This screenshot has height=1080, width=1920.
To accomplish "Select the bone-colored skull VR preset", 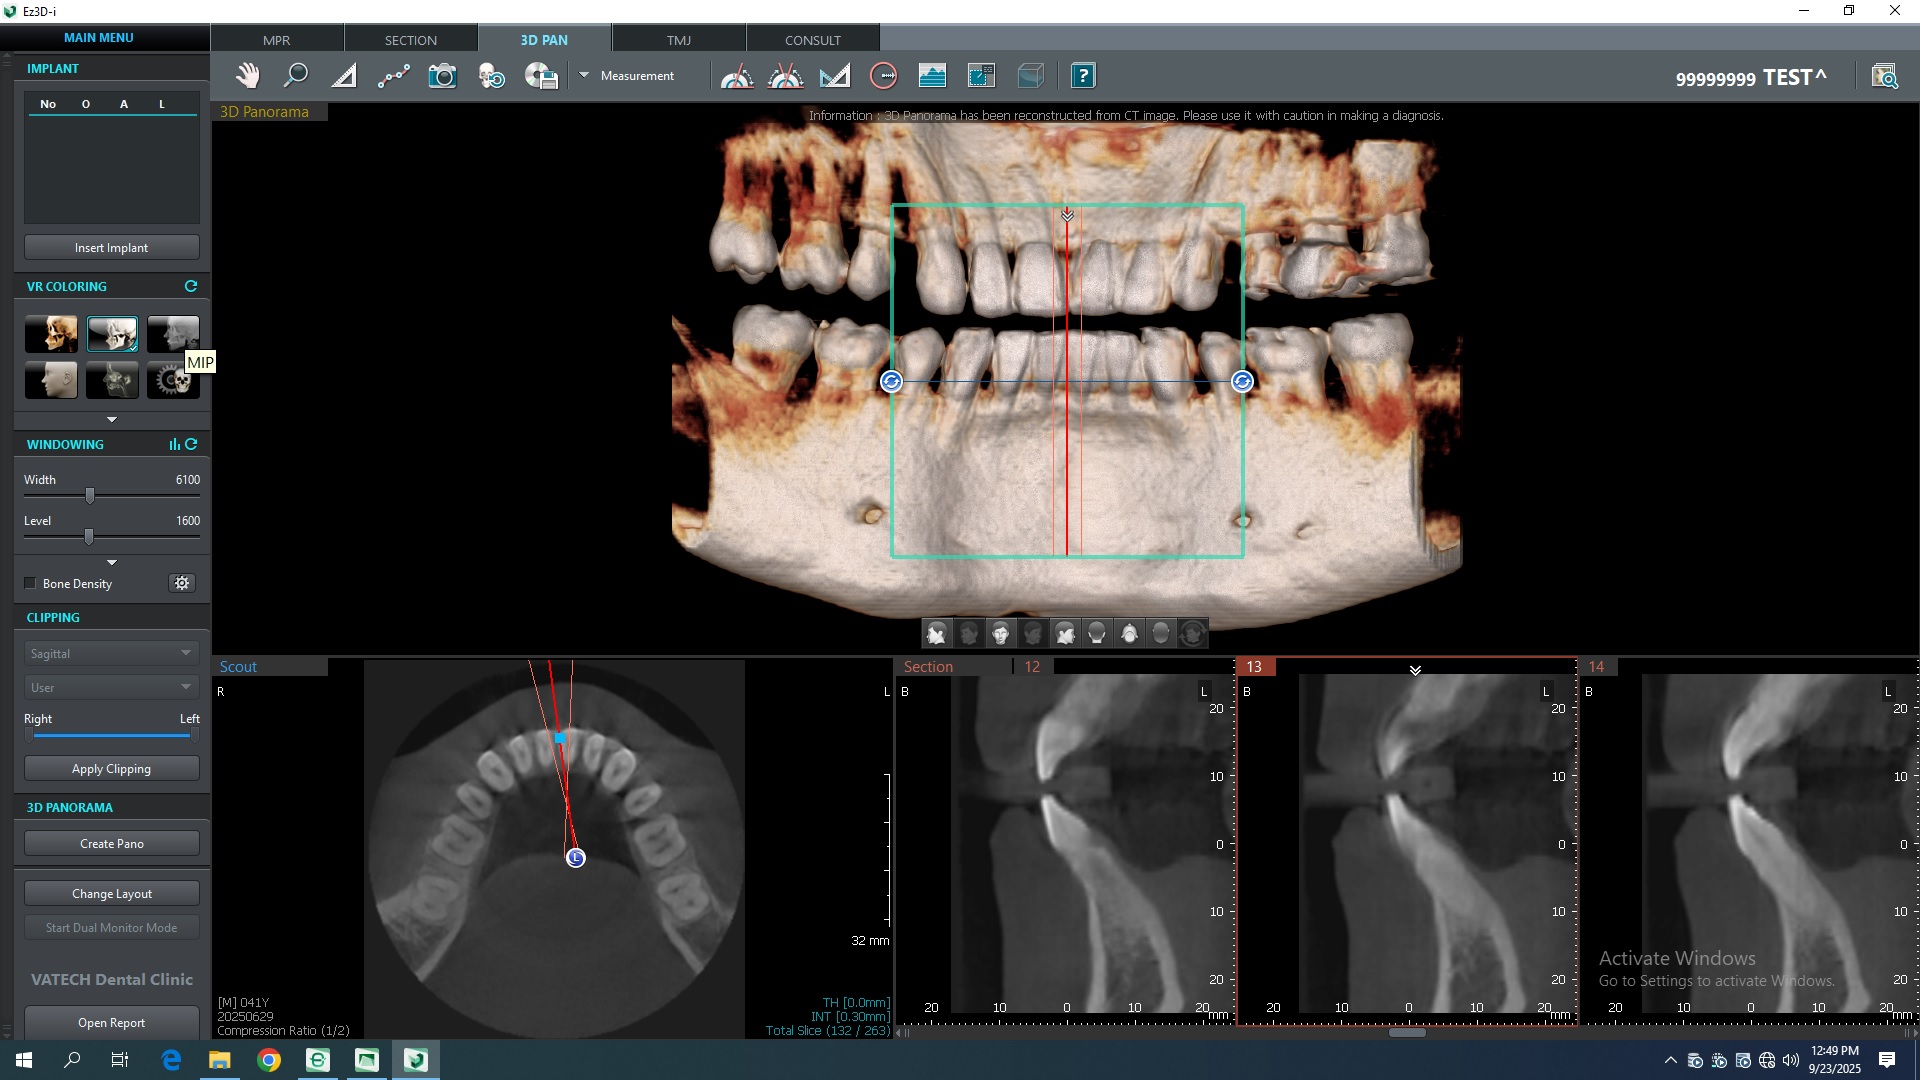I will click(51, 334).
